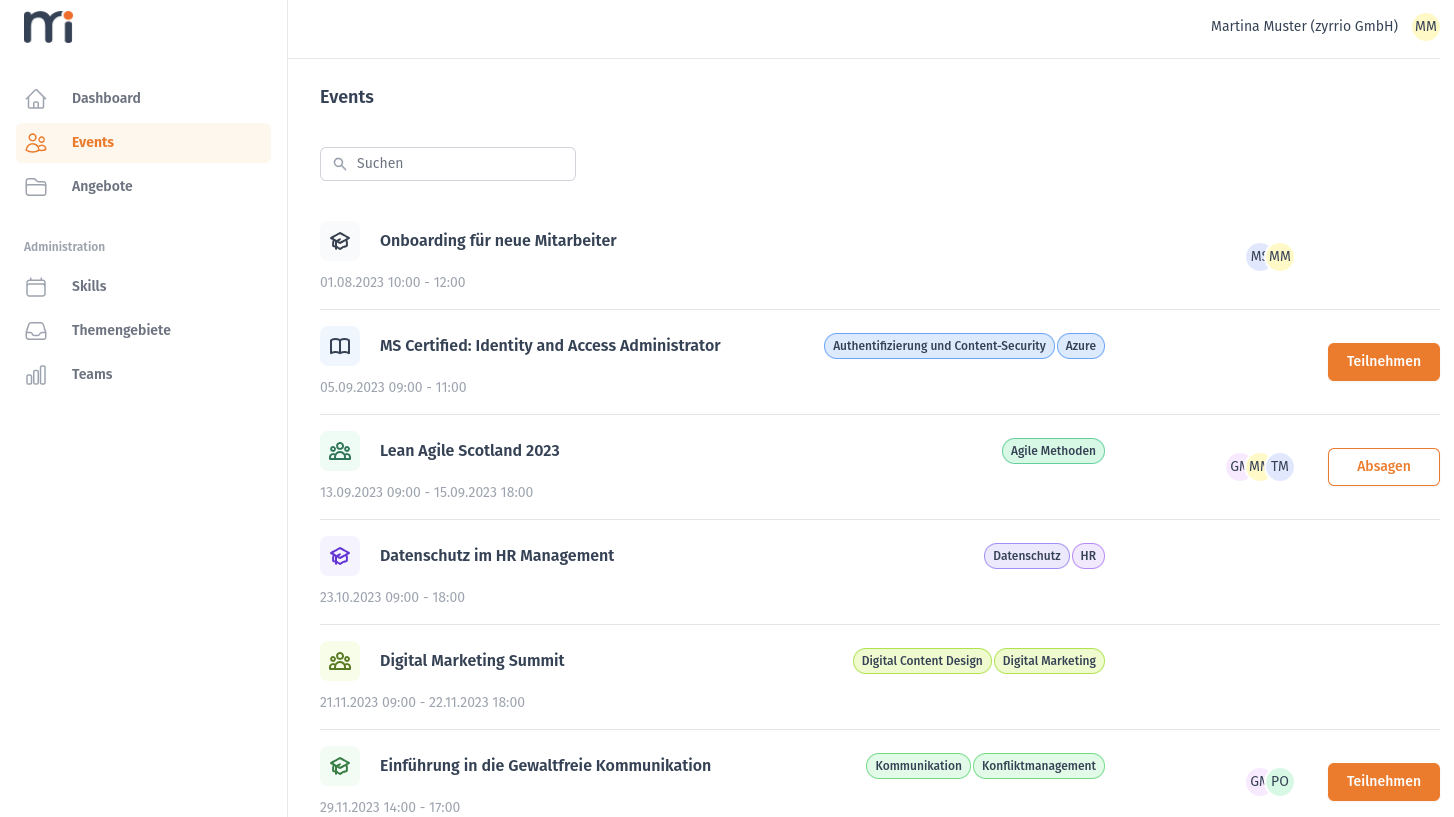The height and width of the screenshot is (817, 1454).
Task: Select the Agile Methoden tag
Action: [x=1053, y=451]
